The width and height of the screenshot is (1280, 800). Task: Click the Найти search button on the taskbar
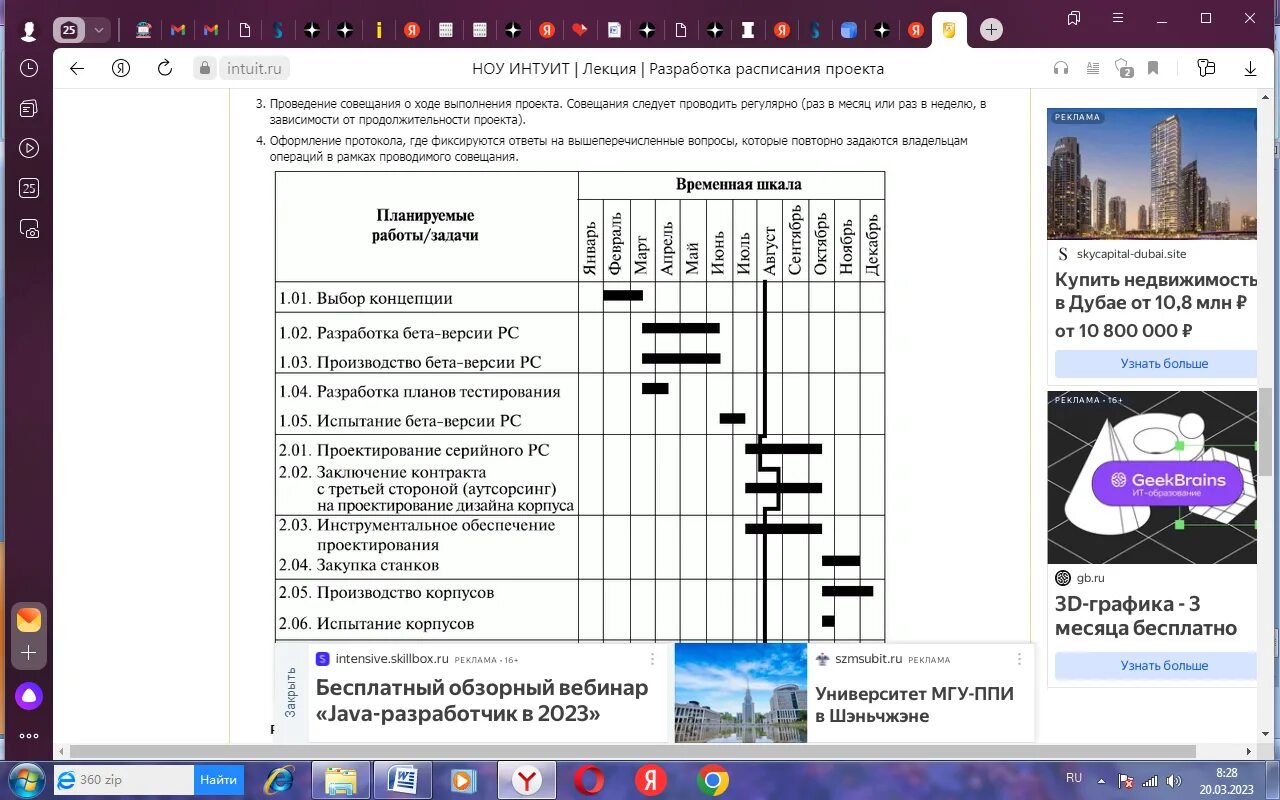tap(218, 778)
